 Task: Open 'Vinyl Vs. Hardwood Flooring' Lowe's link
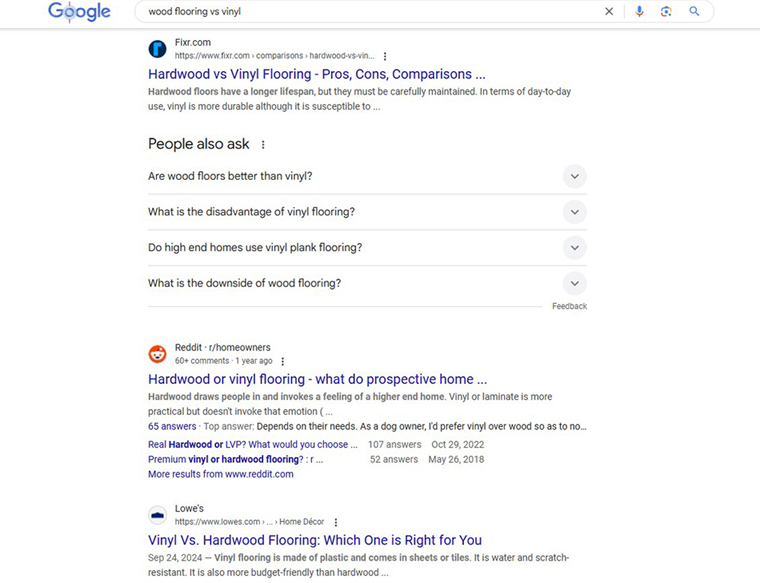pos(315,540)
